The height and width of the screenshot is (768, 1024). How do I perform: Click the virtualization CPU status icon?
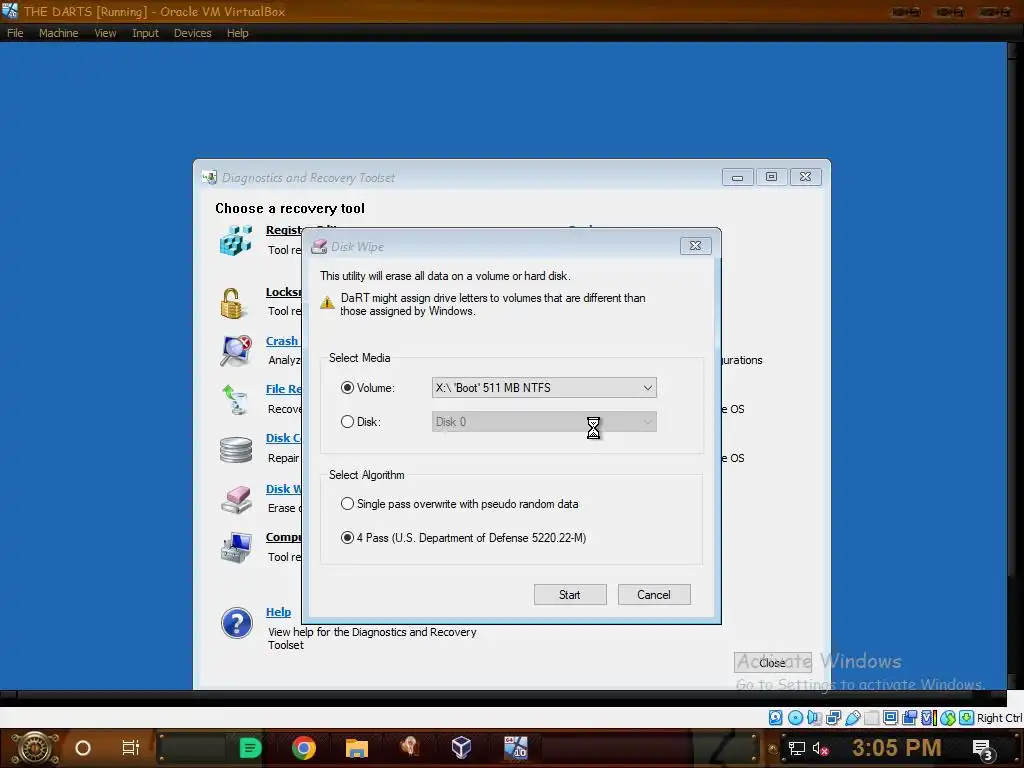tap(928, 718)
